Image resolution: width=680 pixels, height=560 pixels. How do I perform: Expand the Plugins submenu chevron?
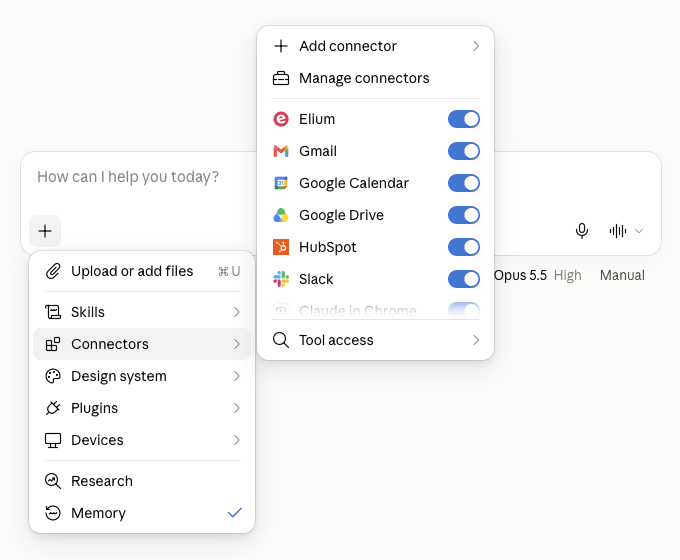point(237,408)
